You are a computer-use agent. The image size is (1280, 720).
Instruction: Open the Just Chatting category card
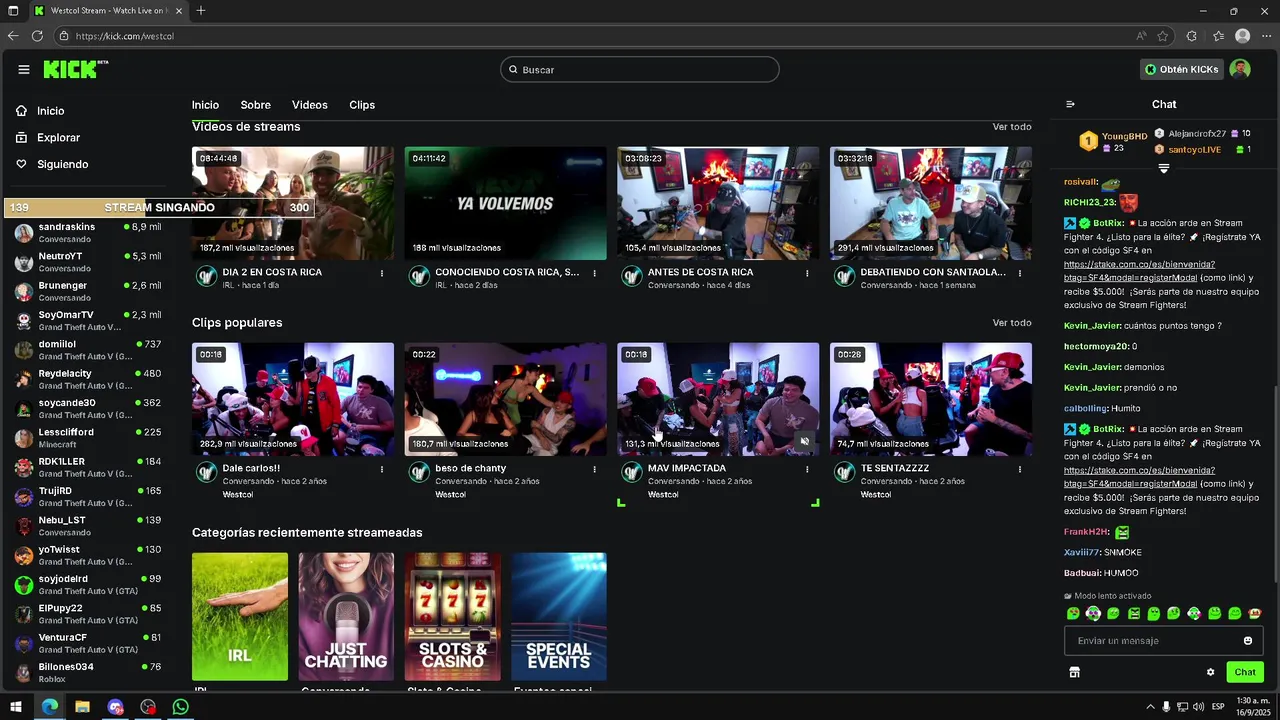tap(346, 617)
